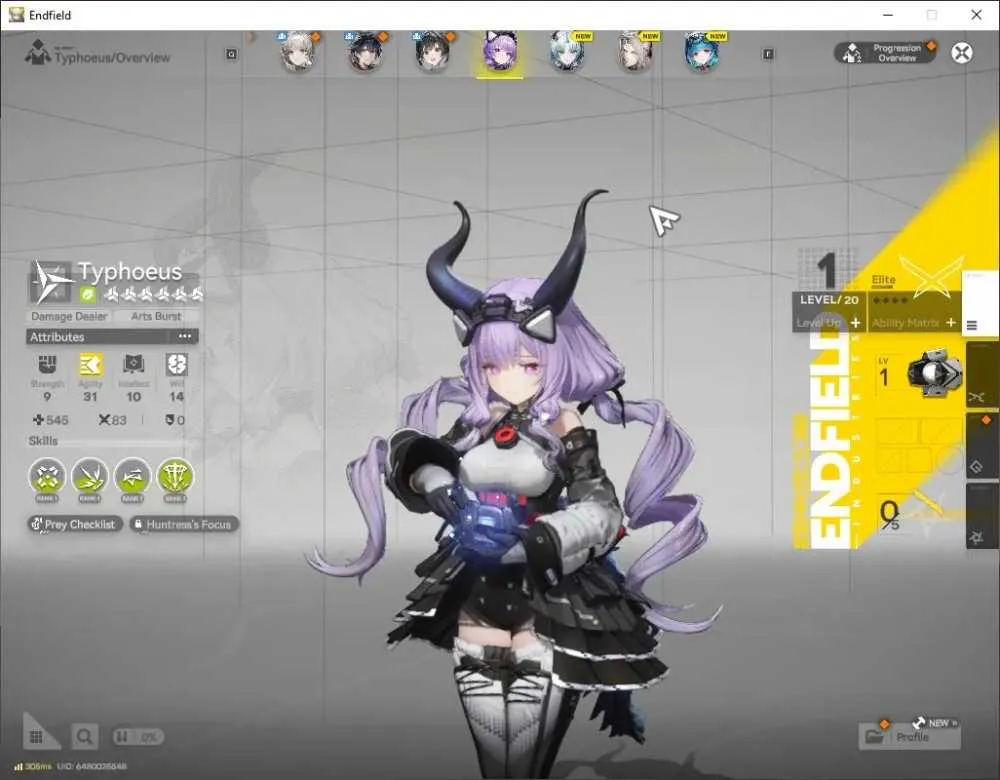Toggle the pause animation pill button

[x=138, y=737]
